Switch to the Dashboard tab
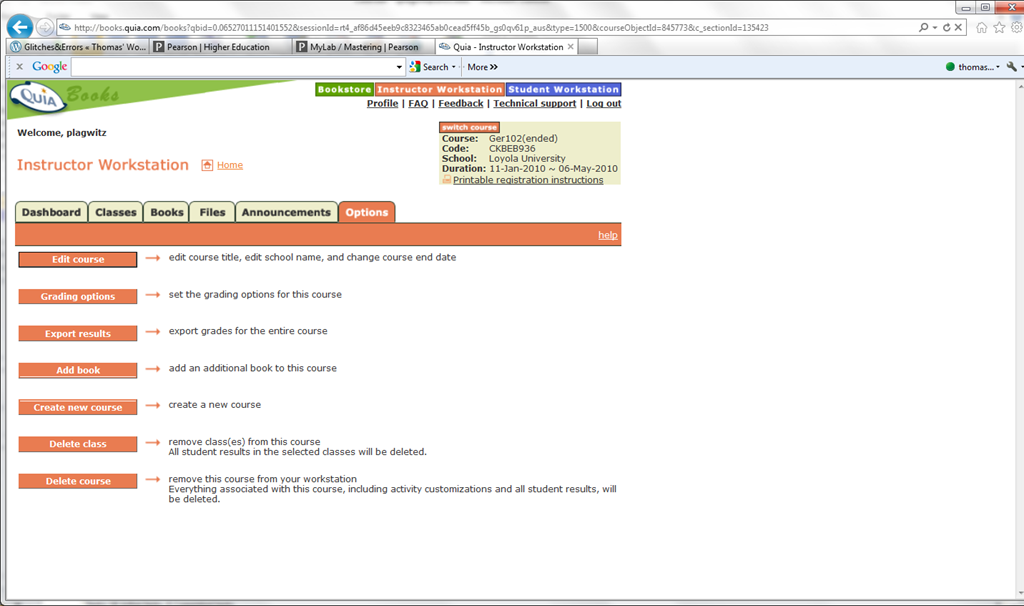Viewport: 1024px width, 606px height. pos(51,212)
